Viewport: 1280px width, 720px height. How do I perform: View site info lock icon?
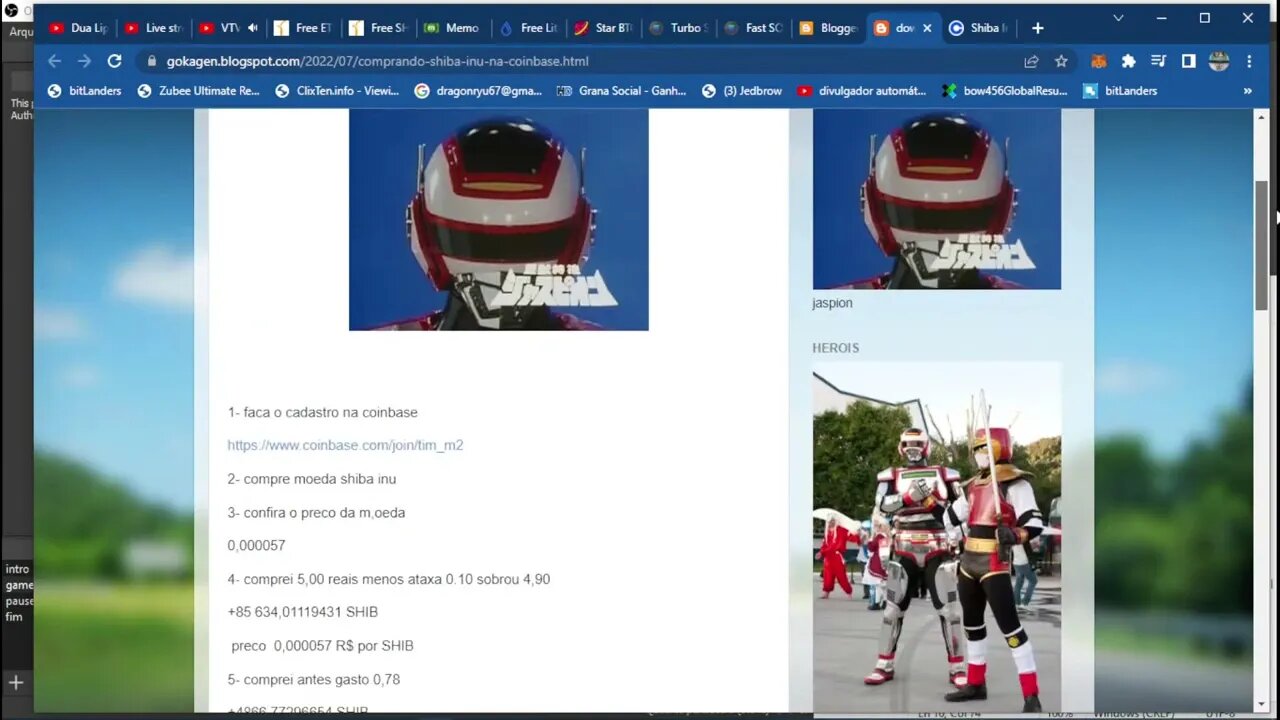(x=152, y=61)
